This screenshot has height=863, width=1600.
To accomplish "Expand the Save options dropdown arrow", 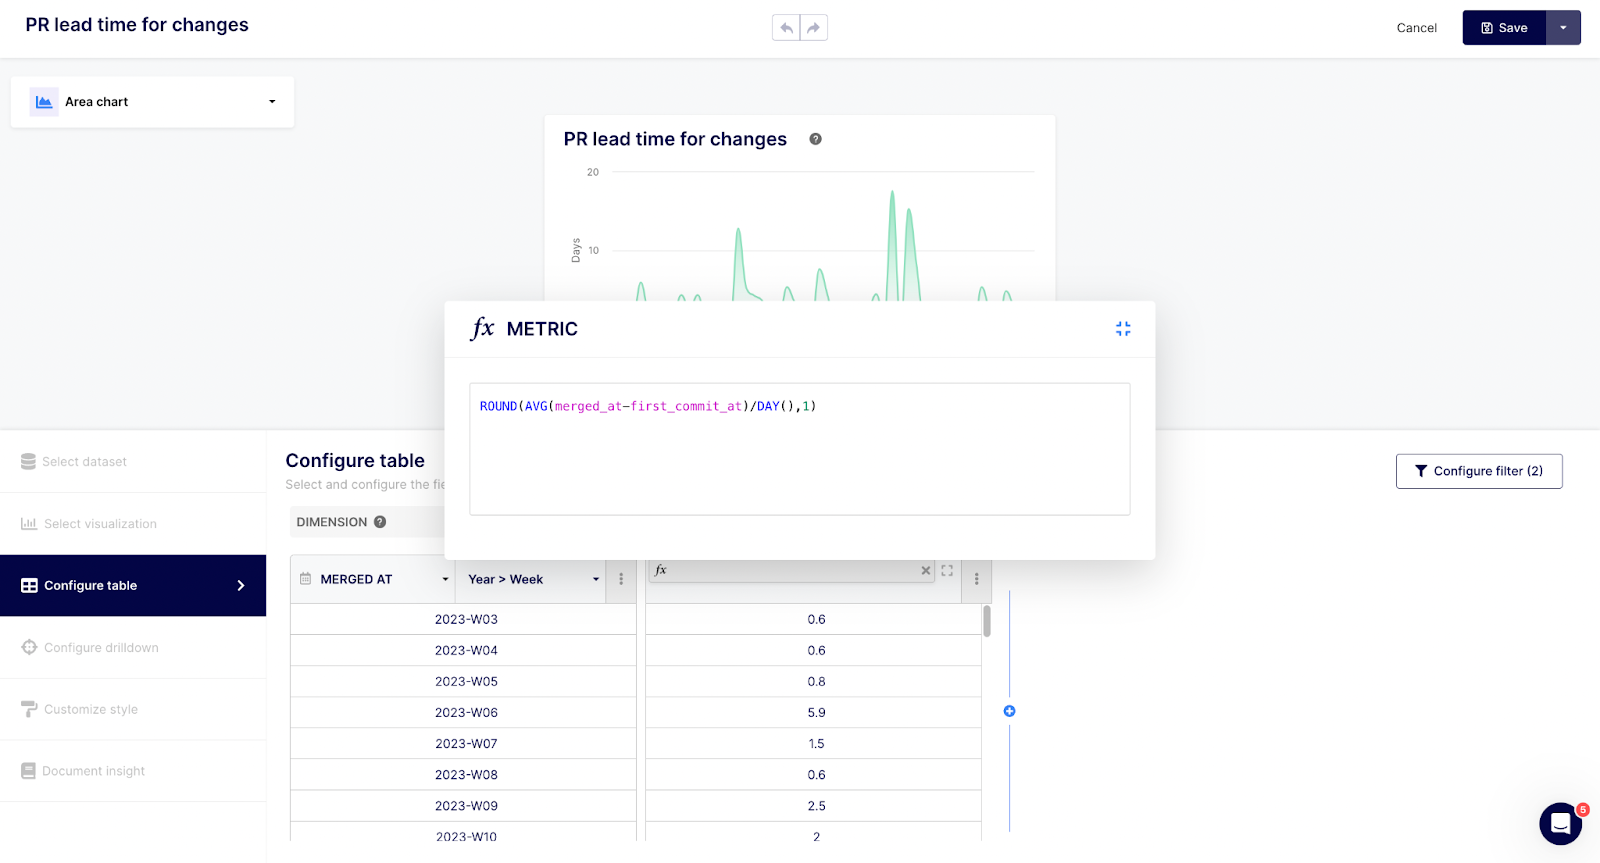I will coord(1563,28).
